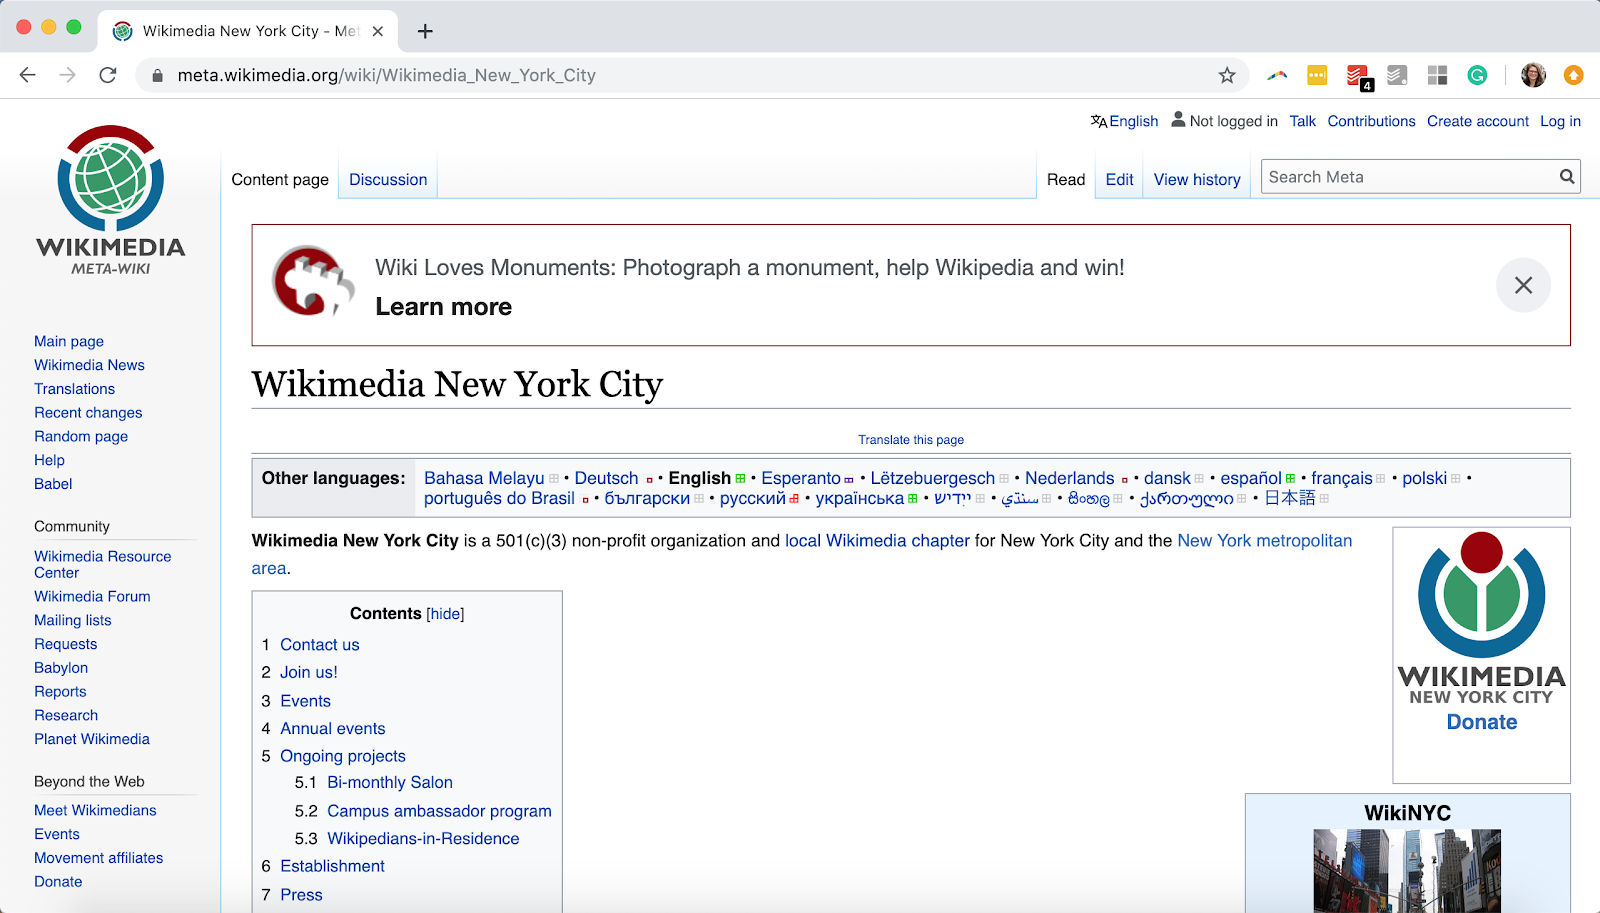
Task: Switch to español language version
Action: 1250,478
